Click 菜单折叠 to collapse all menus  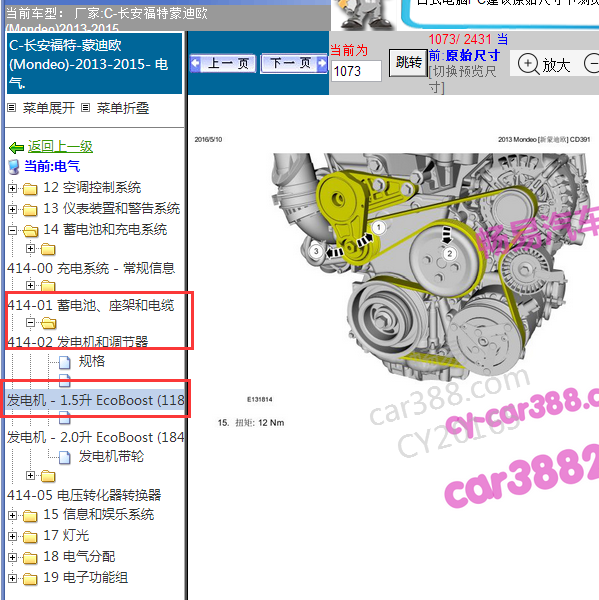pos(122,108)
